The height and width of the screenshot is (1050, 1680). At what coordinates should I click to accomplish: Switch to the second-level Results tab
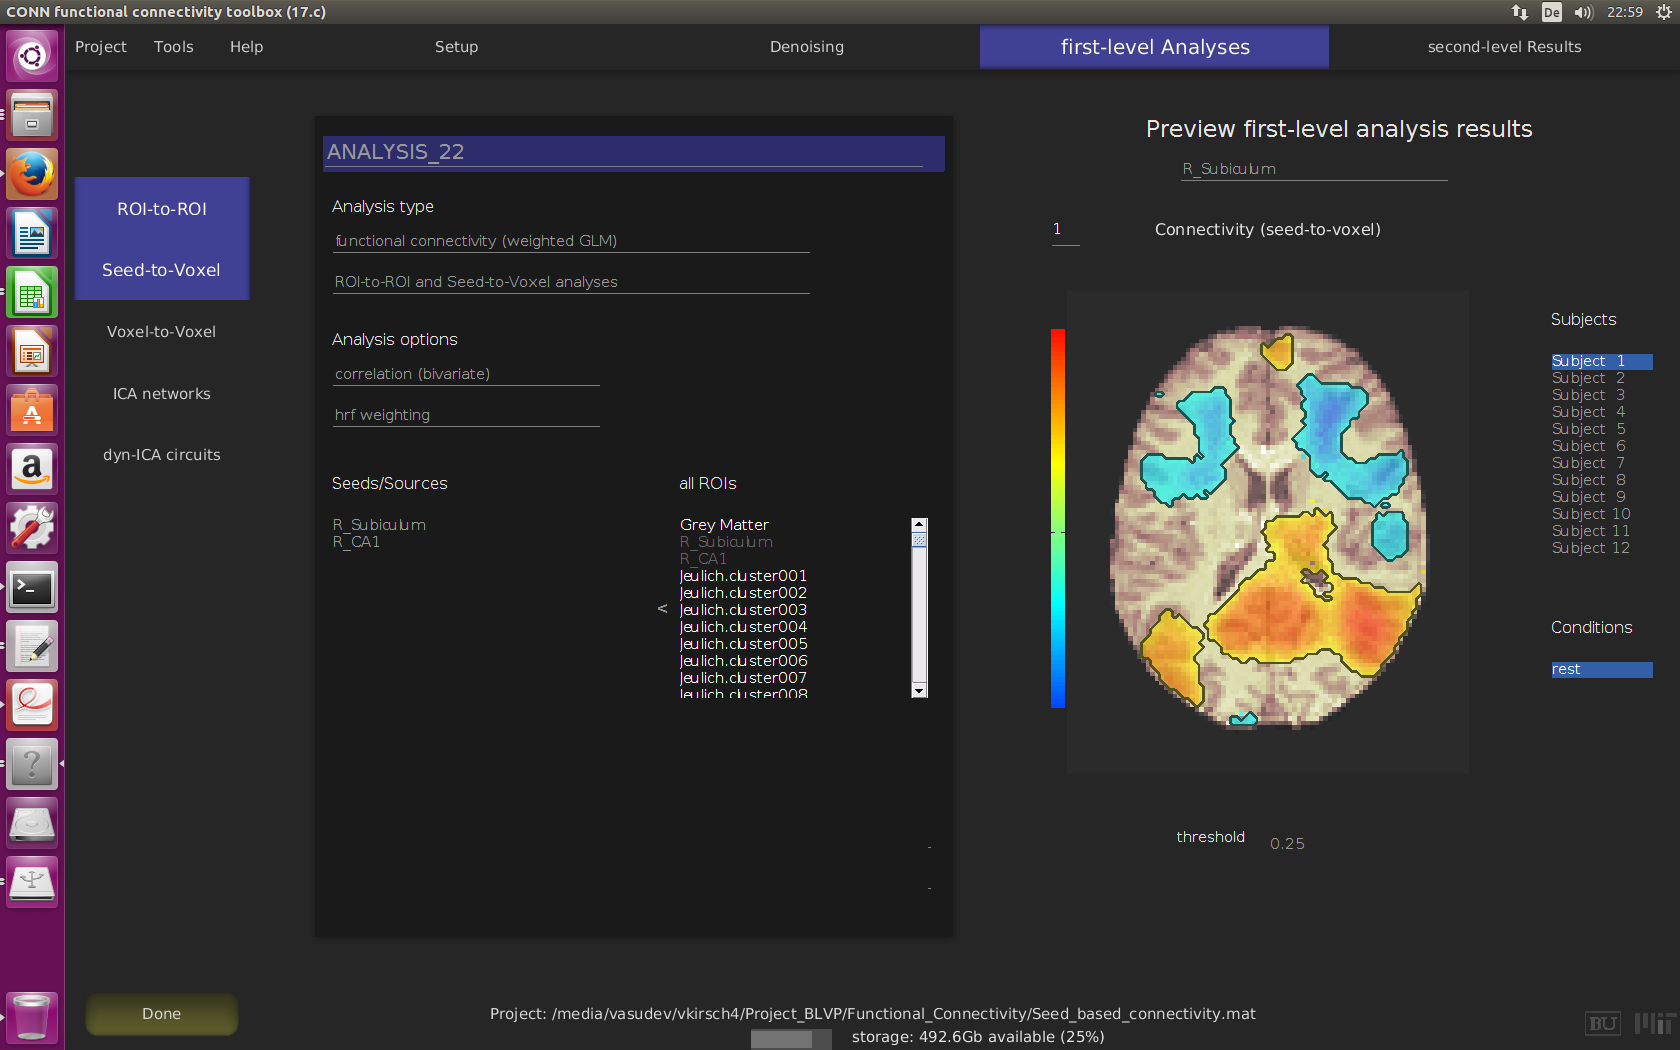click(x=1503, y=47)
